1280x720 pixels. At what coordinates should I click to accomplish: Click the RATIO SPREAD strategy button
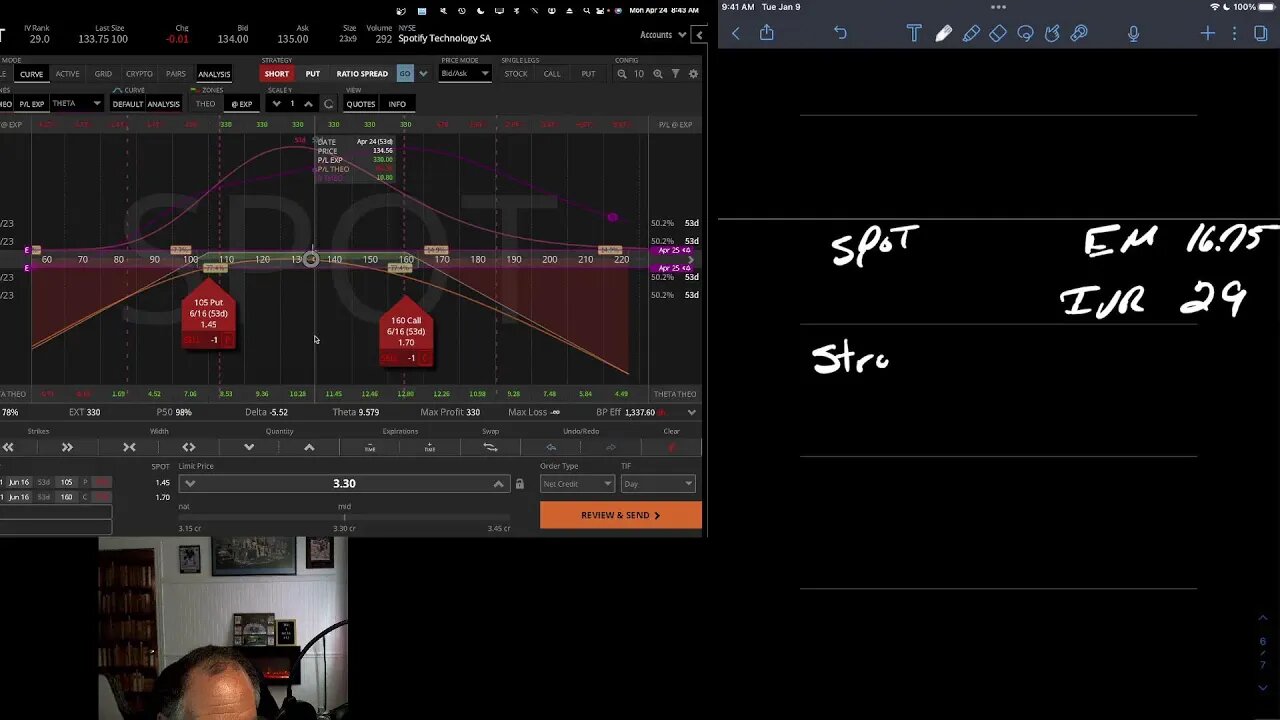[362, 74]
